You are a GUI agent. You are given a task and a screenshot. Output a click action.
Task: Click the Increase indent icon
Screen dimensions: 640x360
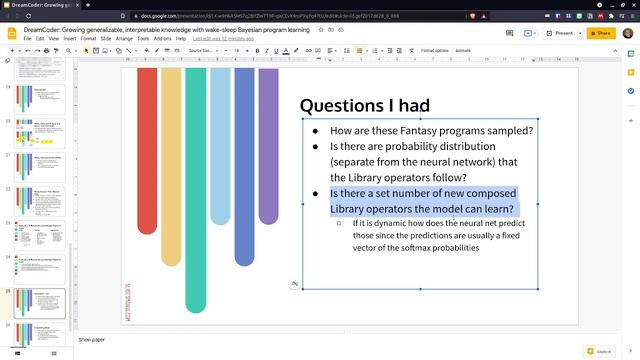point(399,51)
